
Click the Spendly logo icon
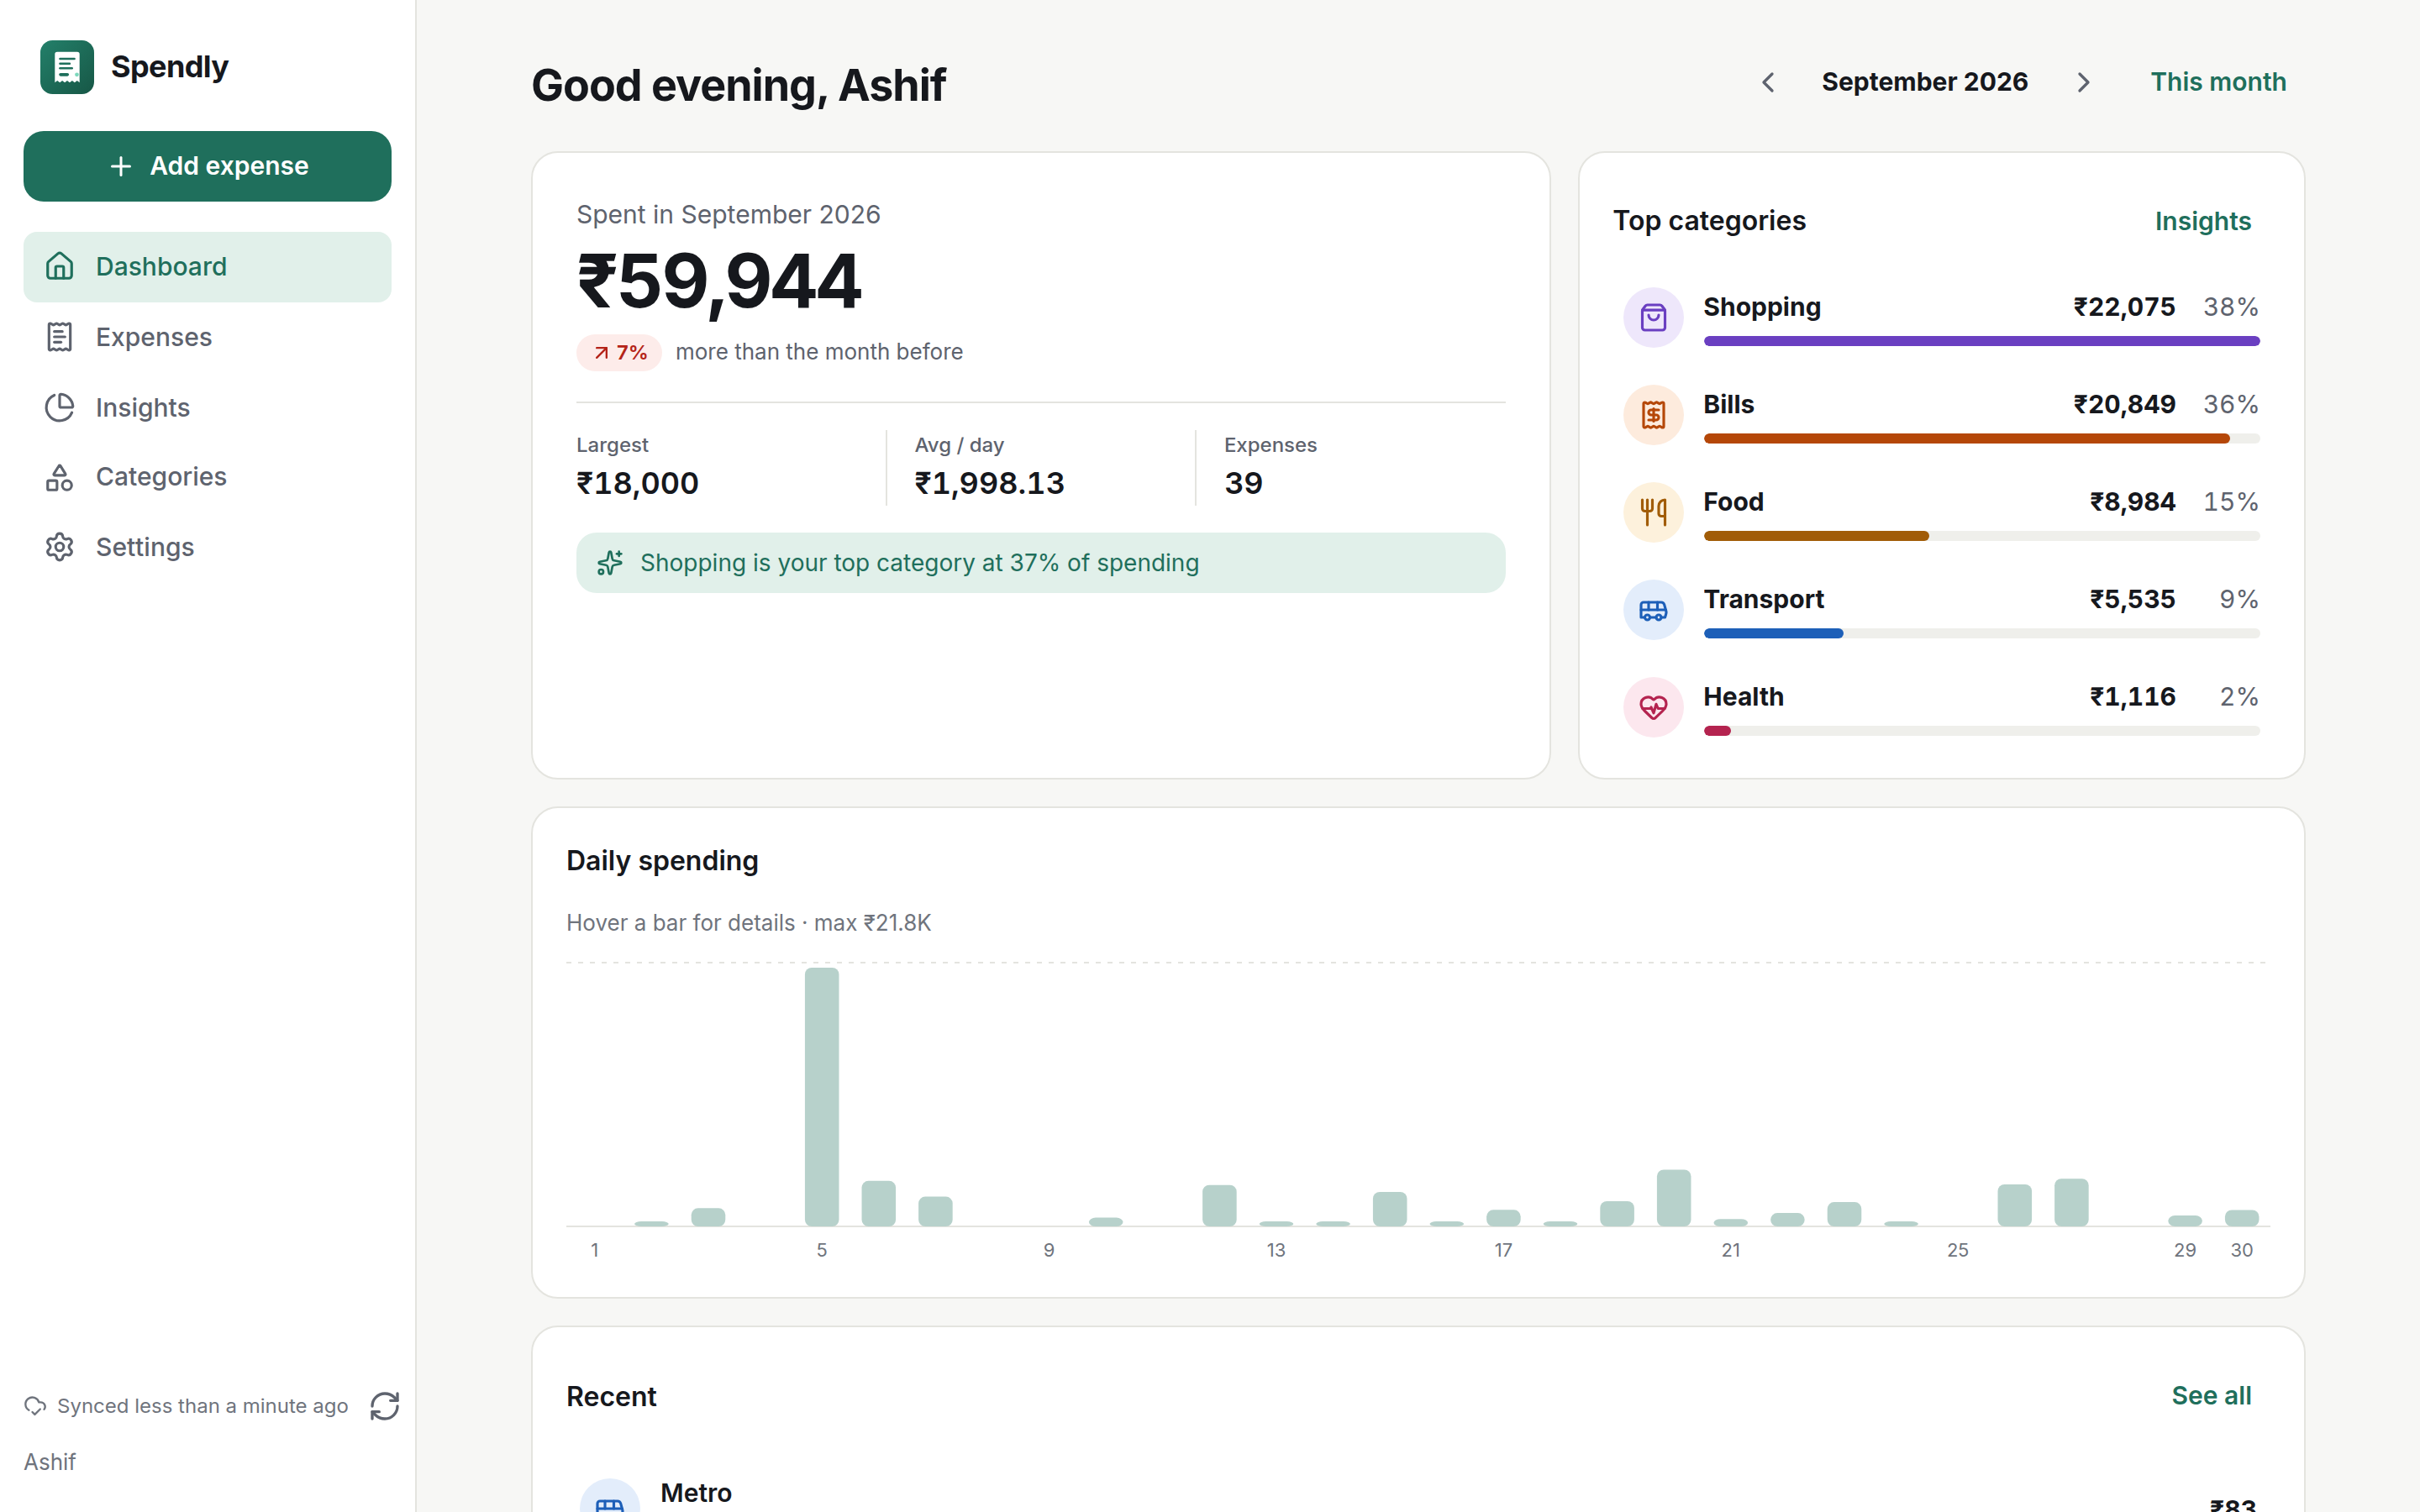coord(67,67)
